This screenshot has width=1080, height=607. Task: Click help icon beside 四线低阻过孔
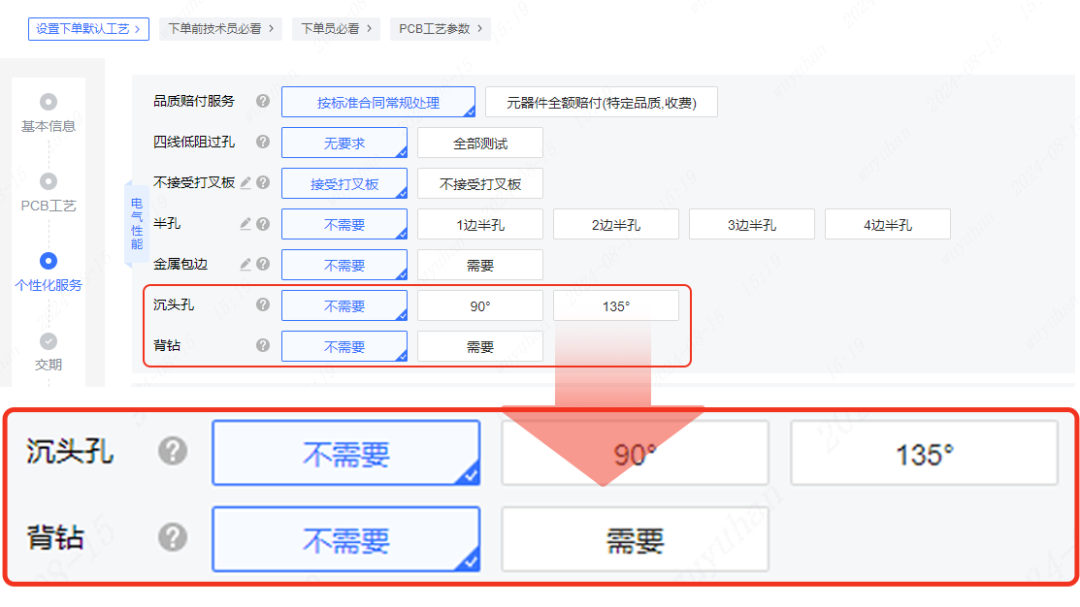(x=263, y=142)
